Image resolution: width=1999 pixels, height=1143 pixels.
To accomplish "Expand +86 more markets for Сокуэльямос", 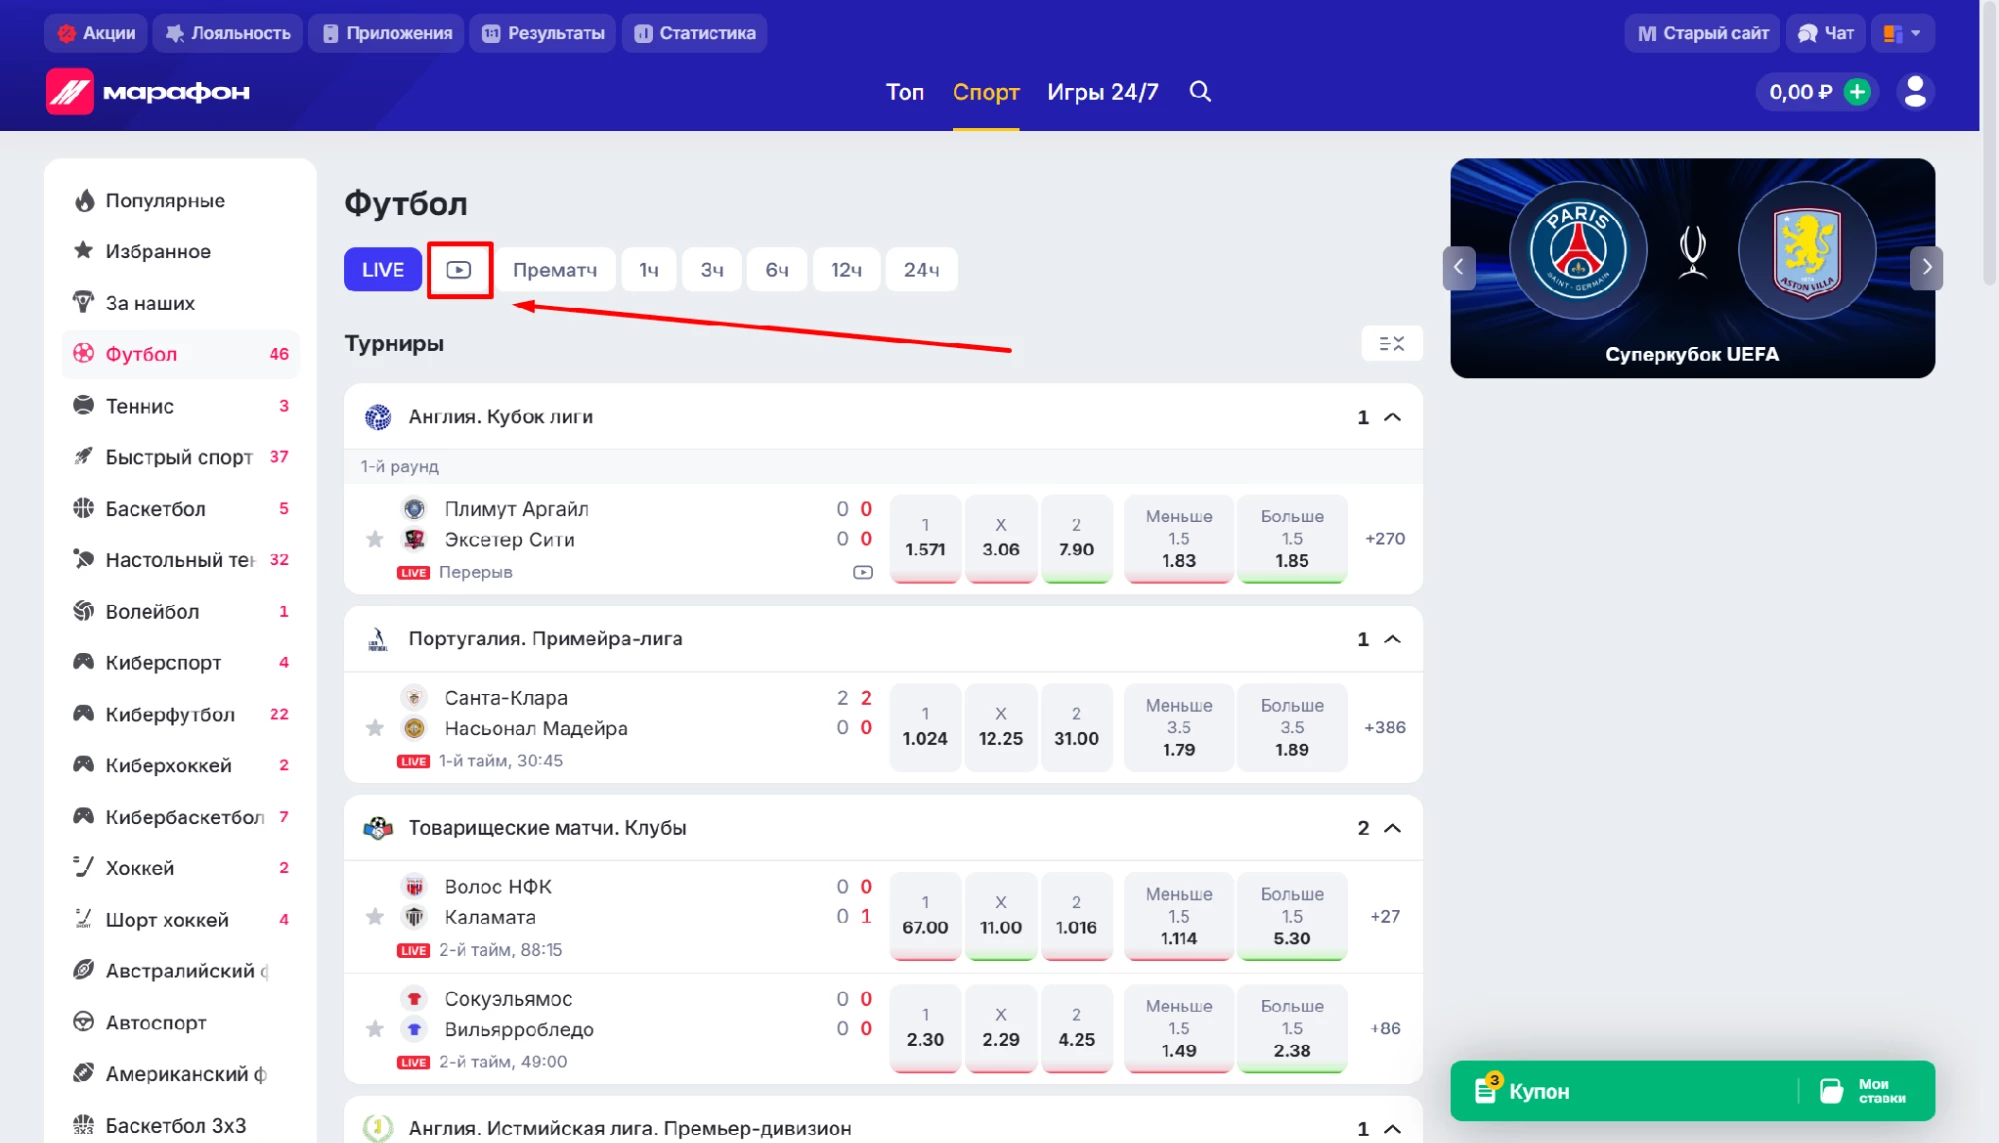I will click(x=1385, y=1029).
